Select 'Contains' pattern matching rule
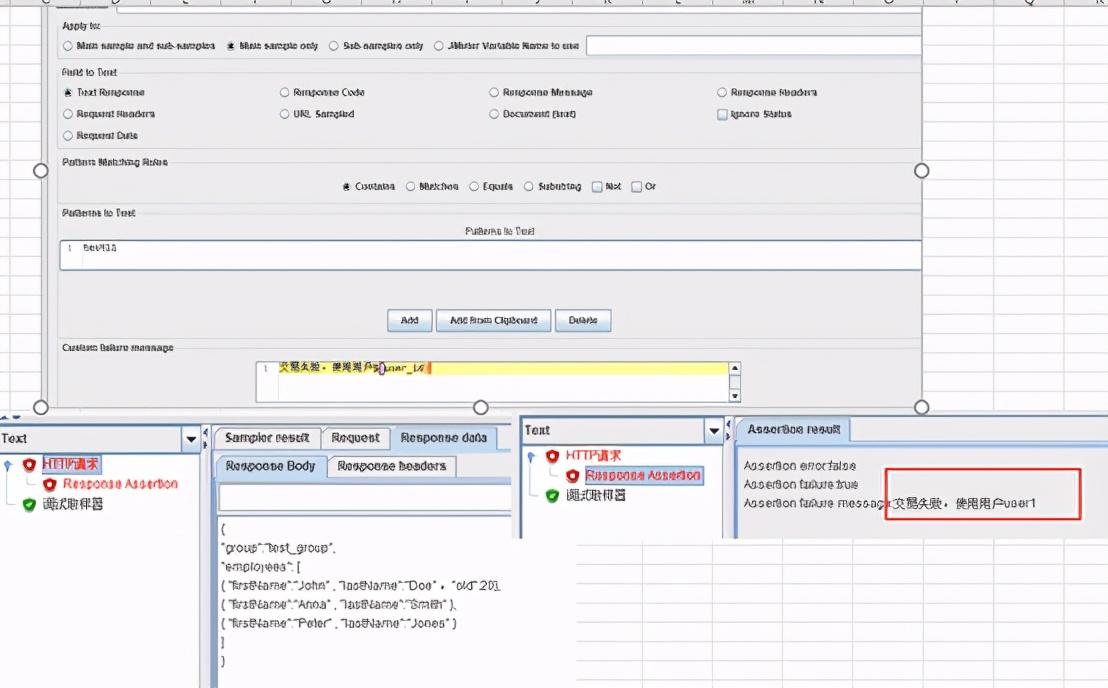The height and width of the screenshot is (688, 1108). 346,186
